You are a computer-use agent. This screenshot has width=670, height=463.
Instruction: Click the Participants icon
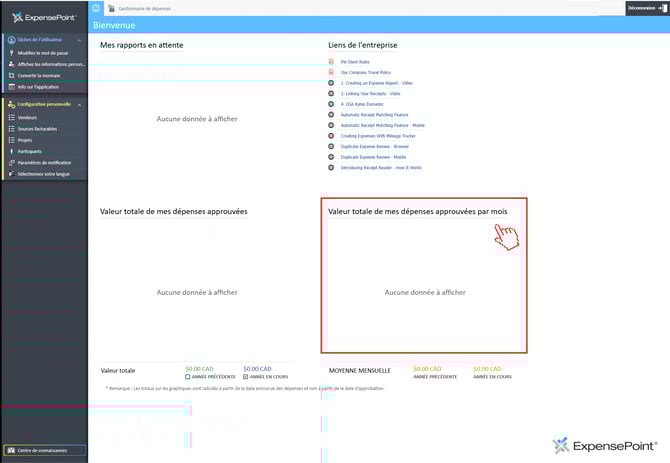(x=12, y=151)
